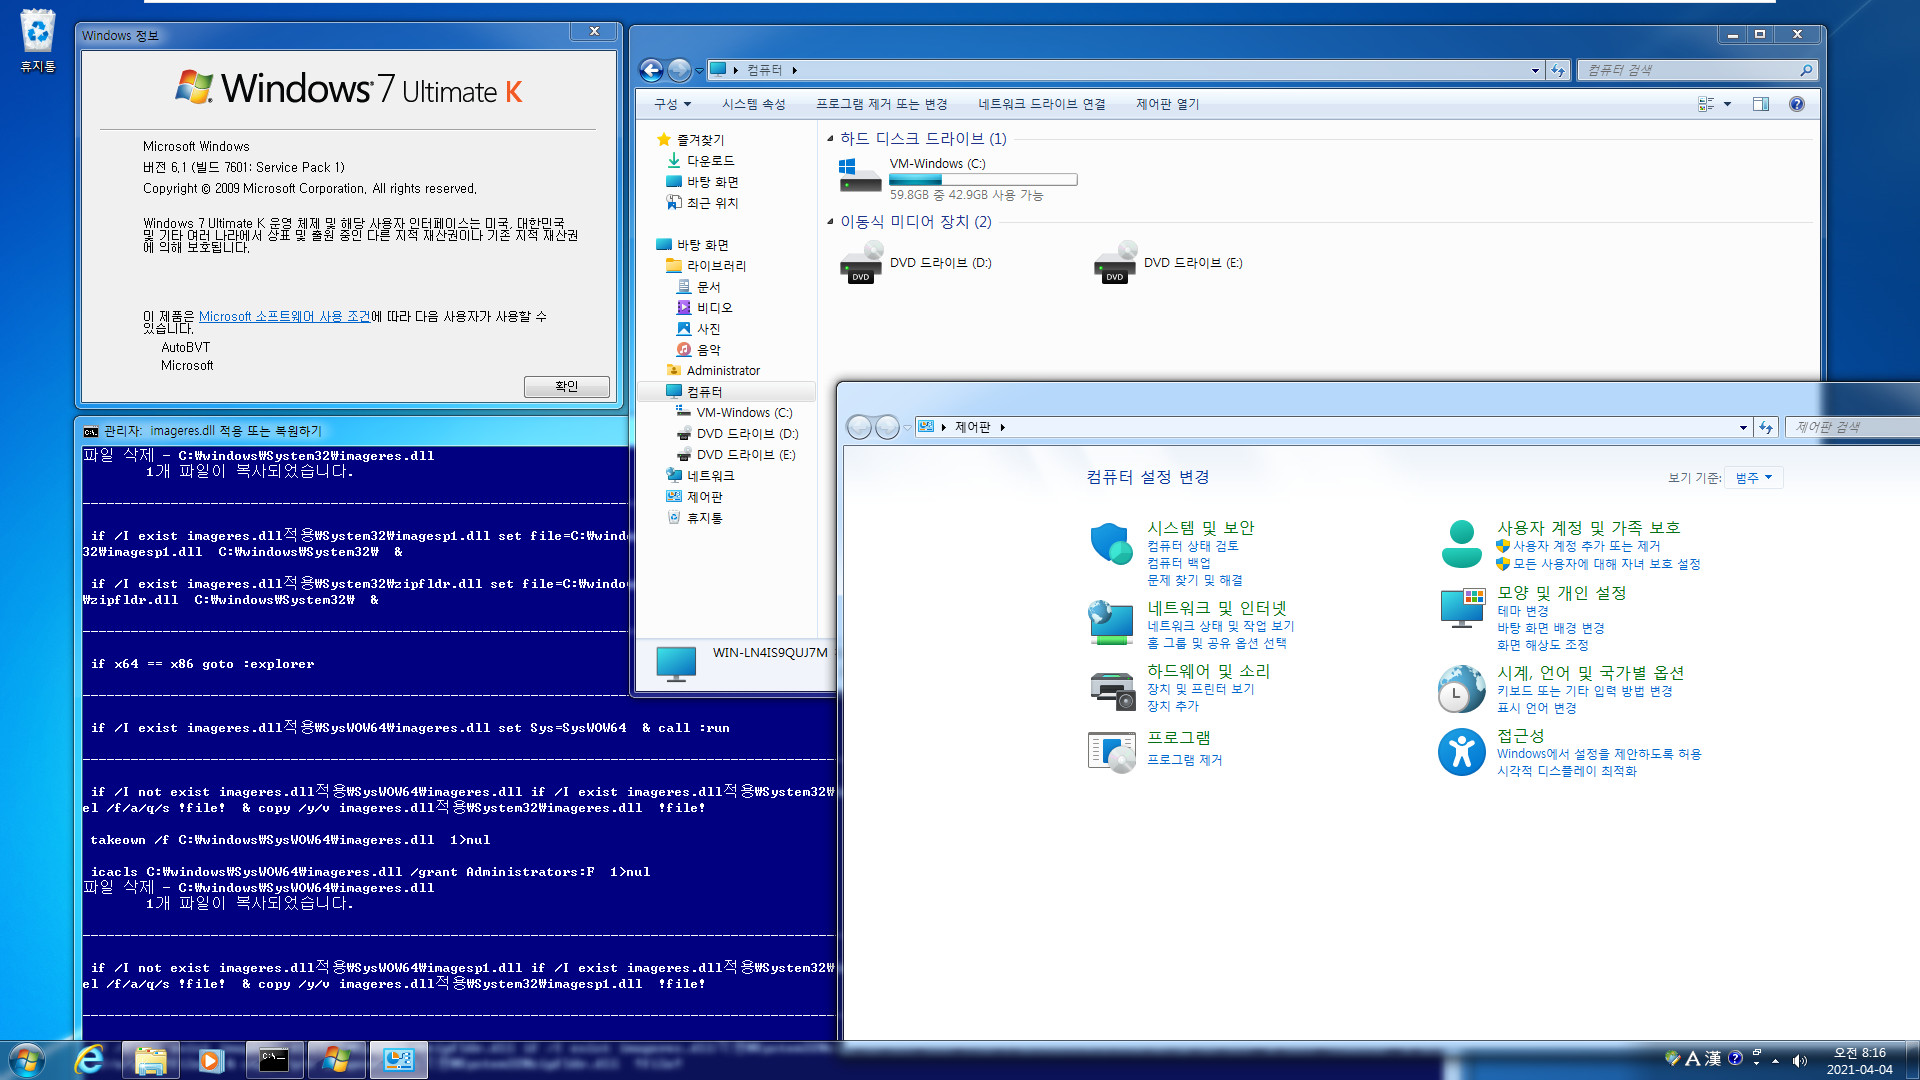The height and width of the screenshot is (1080, 1920).
Task: Open the Clock, Language and Region icon
Action: (x=1461, y=688)
